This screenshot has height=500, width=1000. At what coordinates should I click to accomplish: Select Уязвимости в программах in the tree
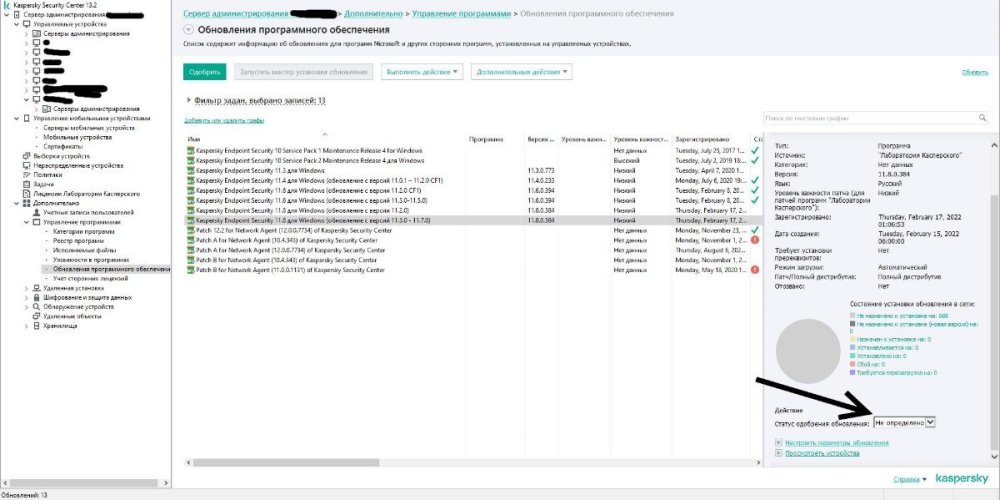coord(91,260)
